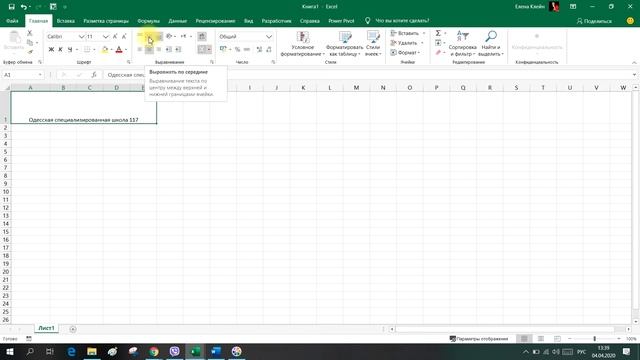
Task: Click Поделиться share button
Action: pos(594,21)
